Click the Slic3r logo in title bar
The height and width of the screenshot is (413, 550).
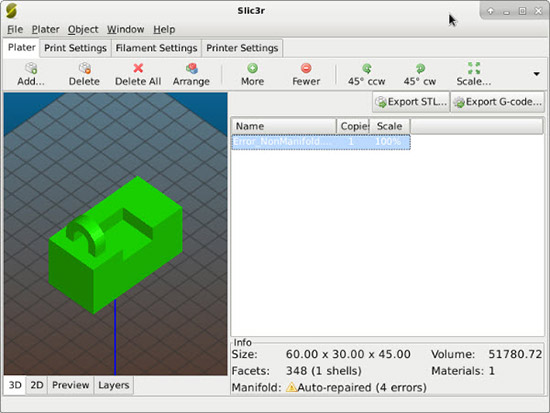coord(11,11)
